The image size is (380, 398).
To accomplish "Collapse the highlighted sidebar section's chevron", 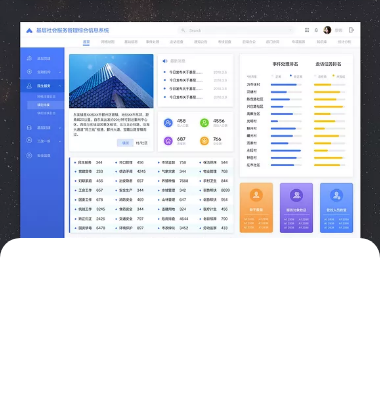I will tap(60, 86).
